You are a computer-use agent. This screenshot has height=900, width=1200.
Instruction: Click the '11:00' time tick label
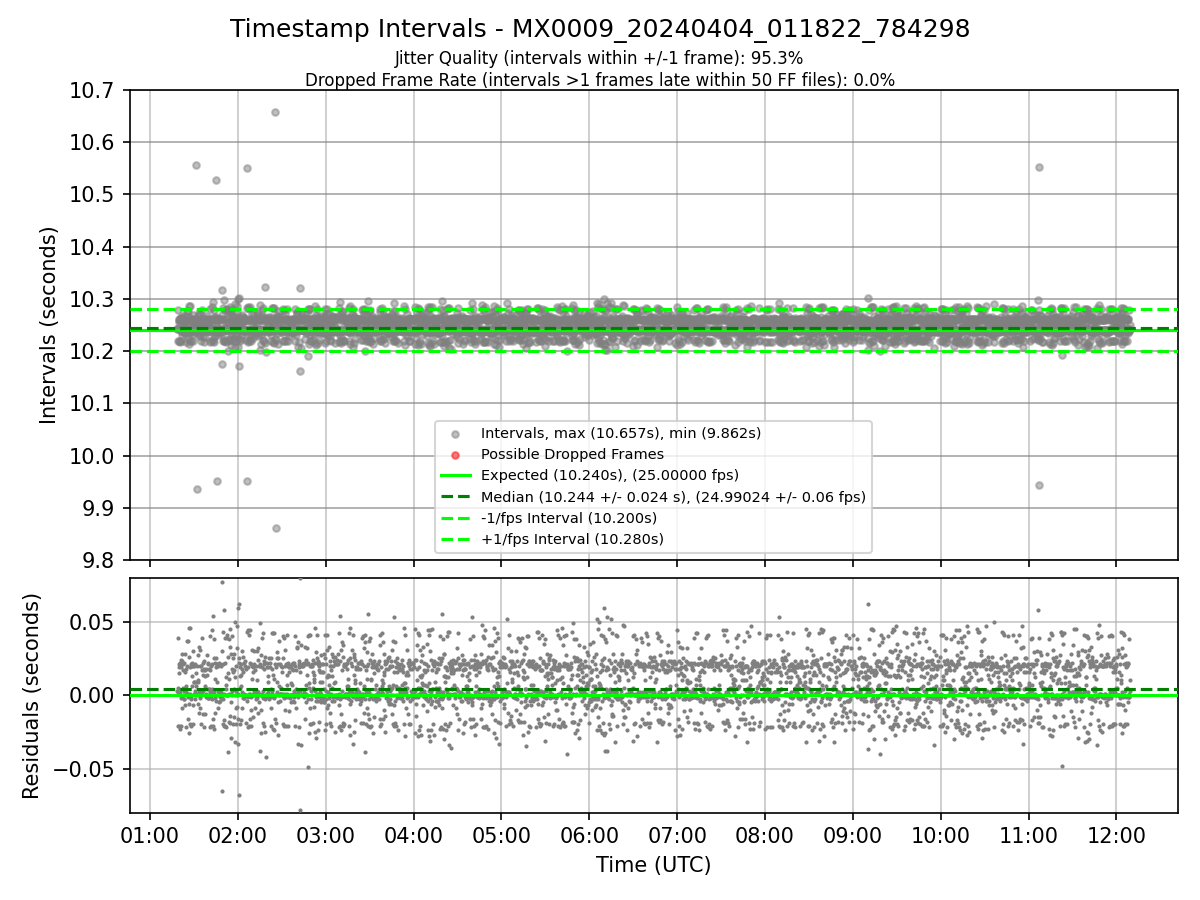coord(1028,834)
